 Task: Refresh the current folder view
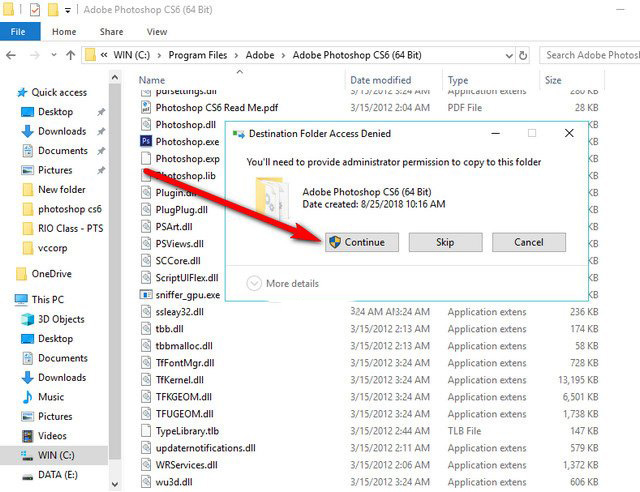[x=522, y=55]
